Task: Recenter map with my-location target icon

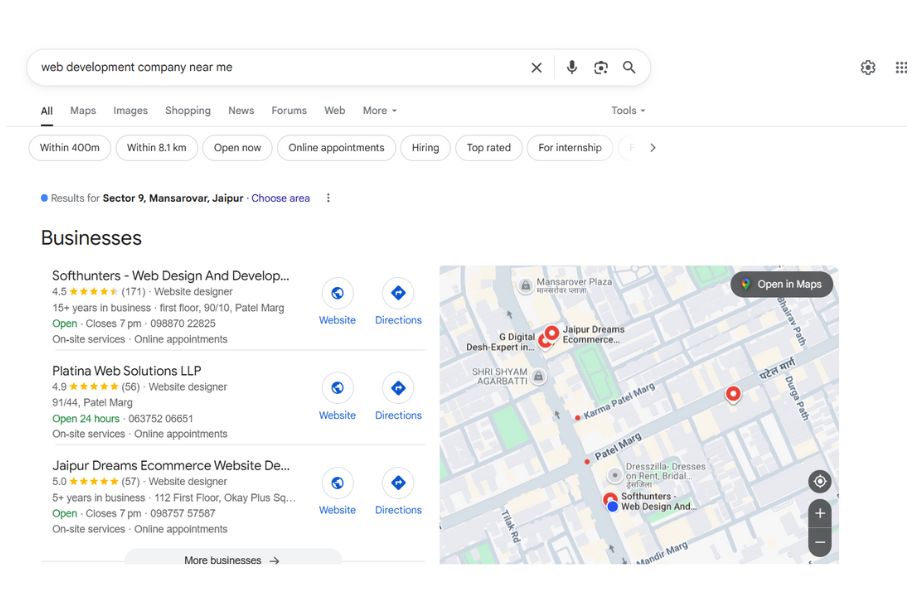Action: pos(820,481)
